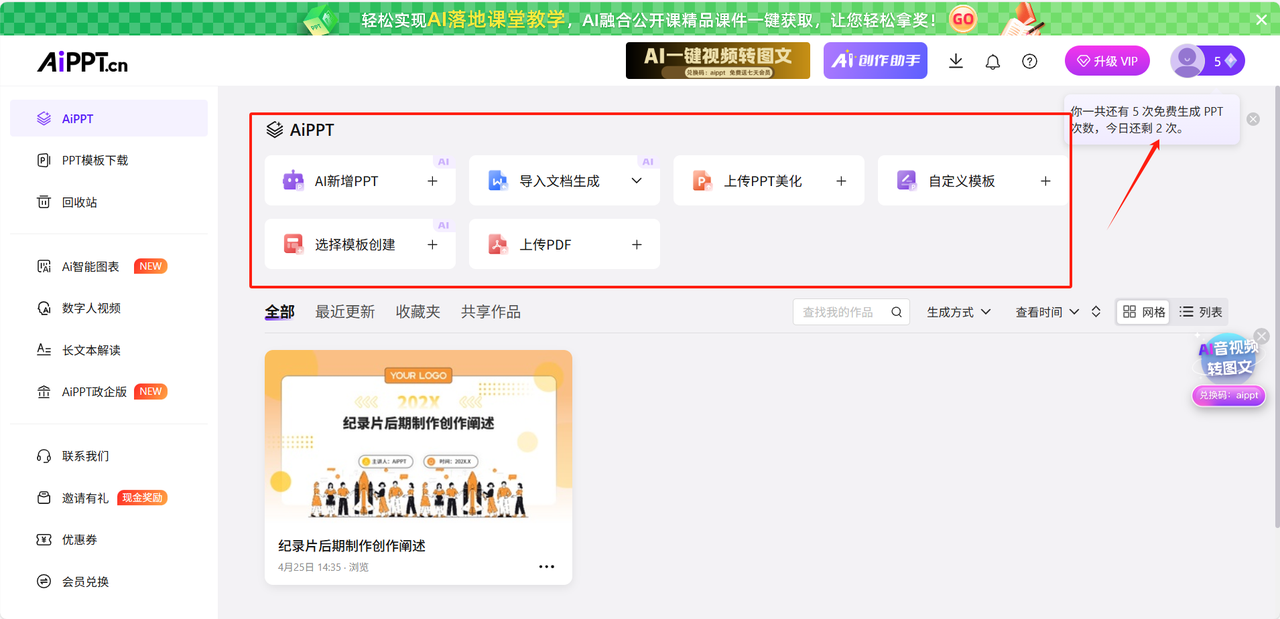Click the 自定义模板 card
1280x619 pixels.
click(x=973, y=181)
